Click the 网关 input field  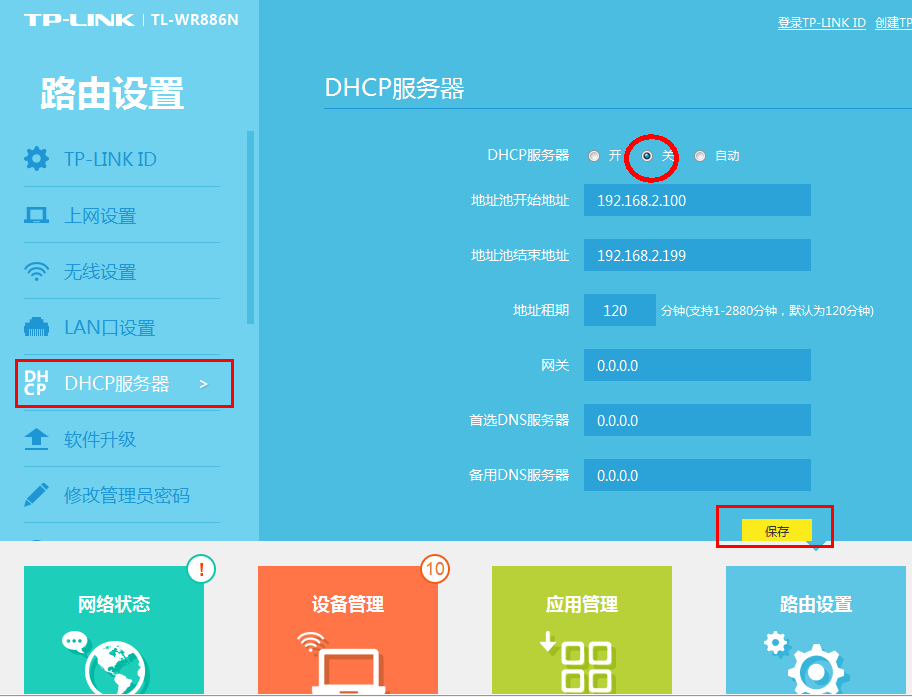tap(697, 365)
